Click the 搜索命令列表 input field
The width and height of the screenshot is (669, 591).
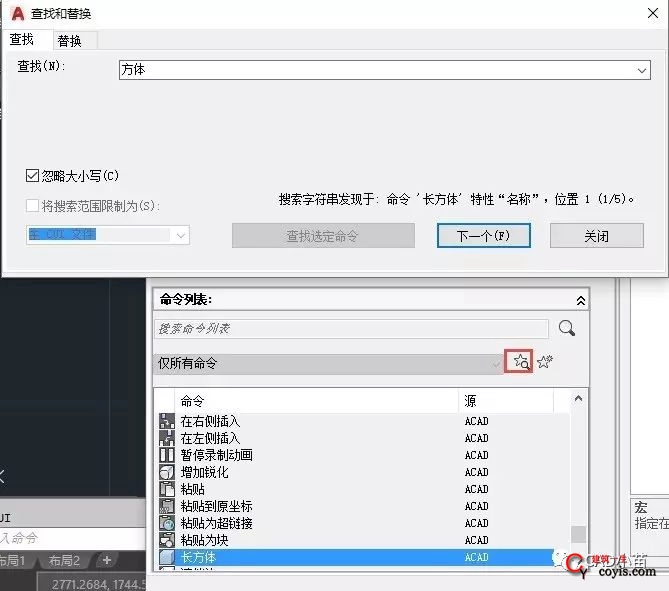(x=351, y=329)
